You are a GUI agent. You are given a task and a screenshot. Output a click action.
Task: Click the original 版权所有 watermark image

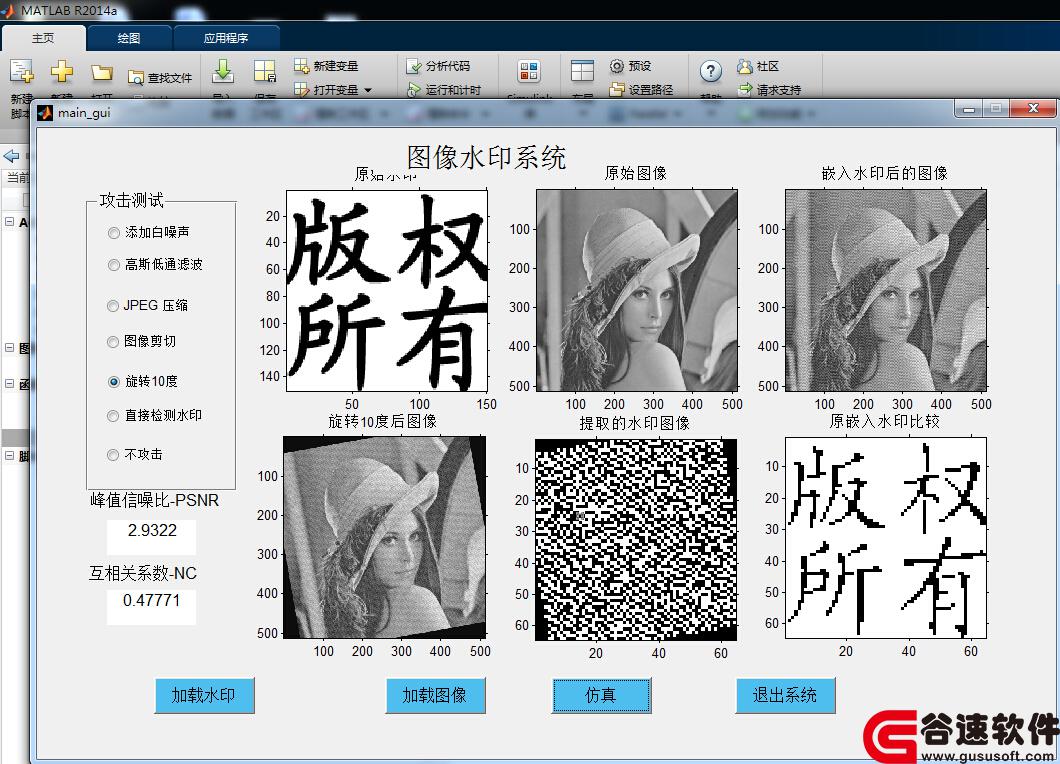pyautogui.click(x=387, y=291)
